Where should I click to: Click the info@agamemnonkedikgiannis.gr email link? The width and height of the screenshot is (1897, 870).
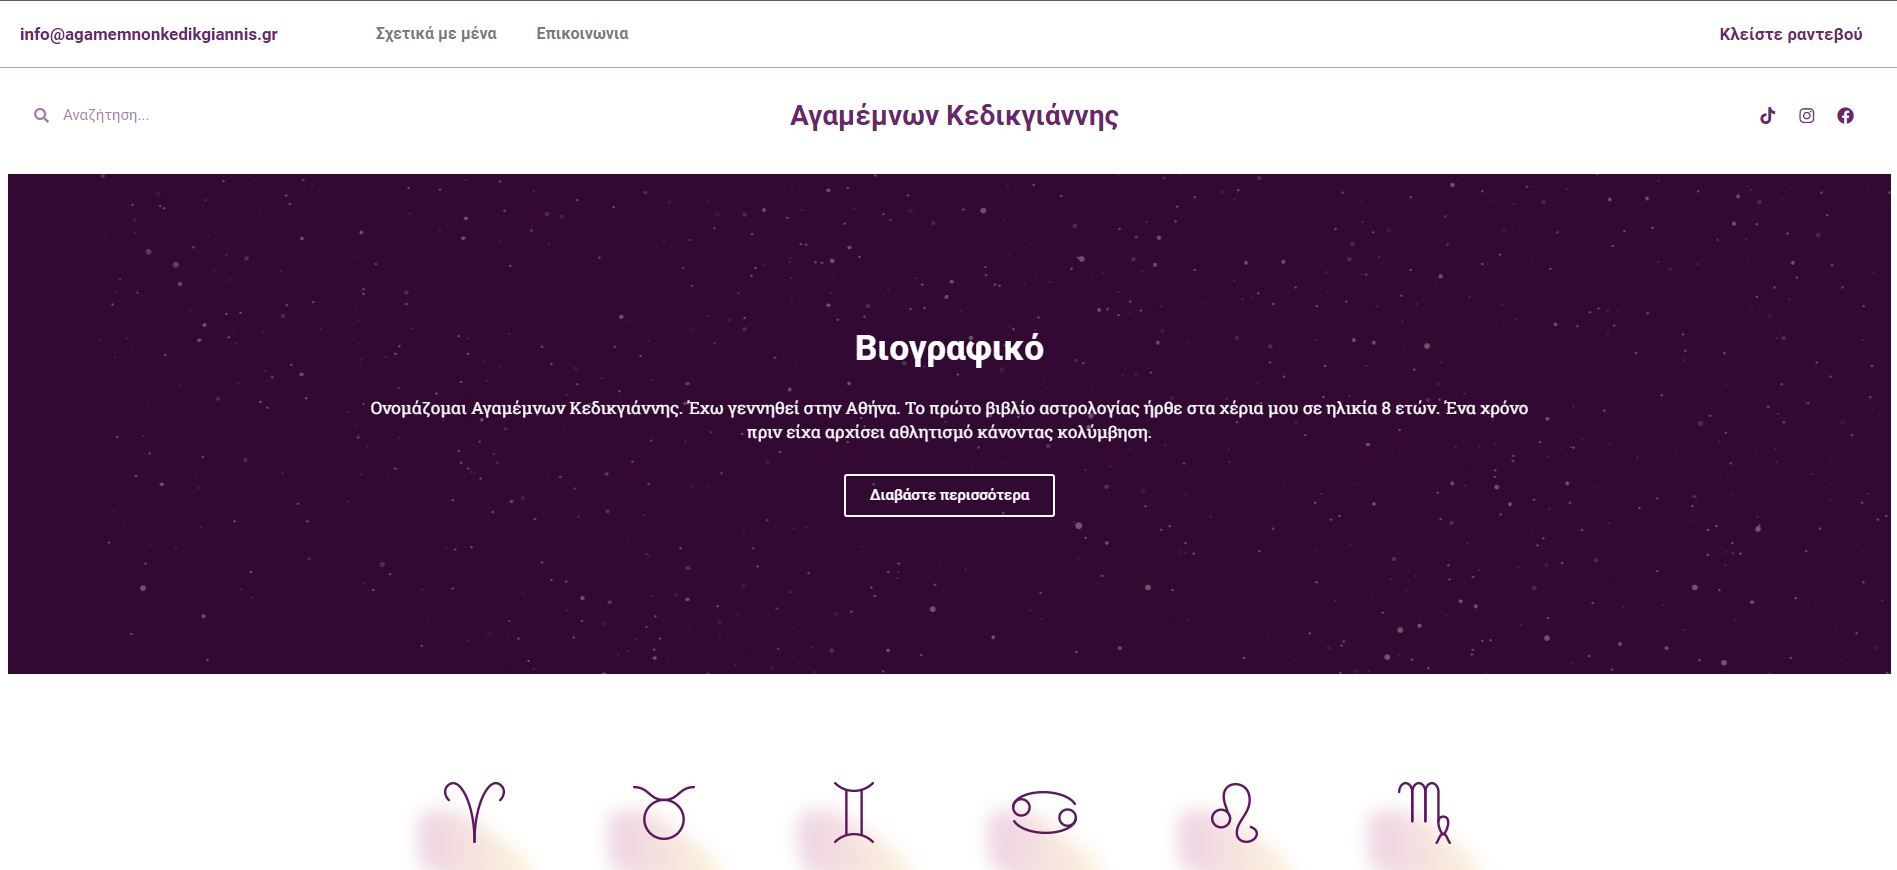[x=149, y=34]
